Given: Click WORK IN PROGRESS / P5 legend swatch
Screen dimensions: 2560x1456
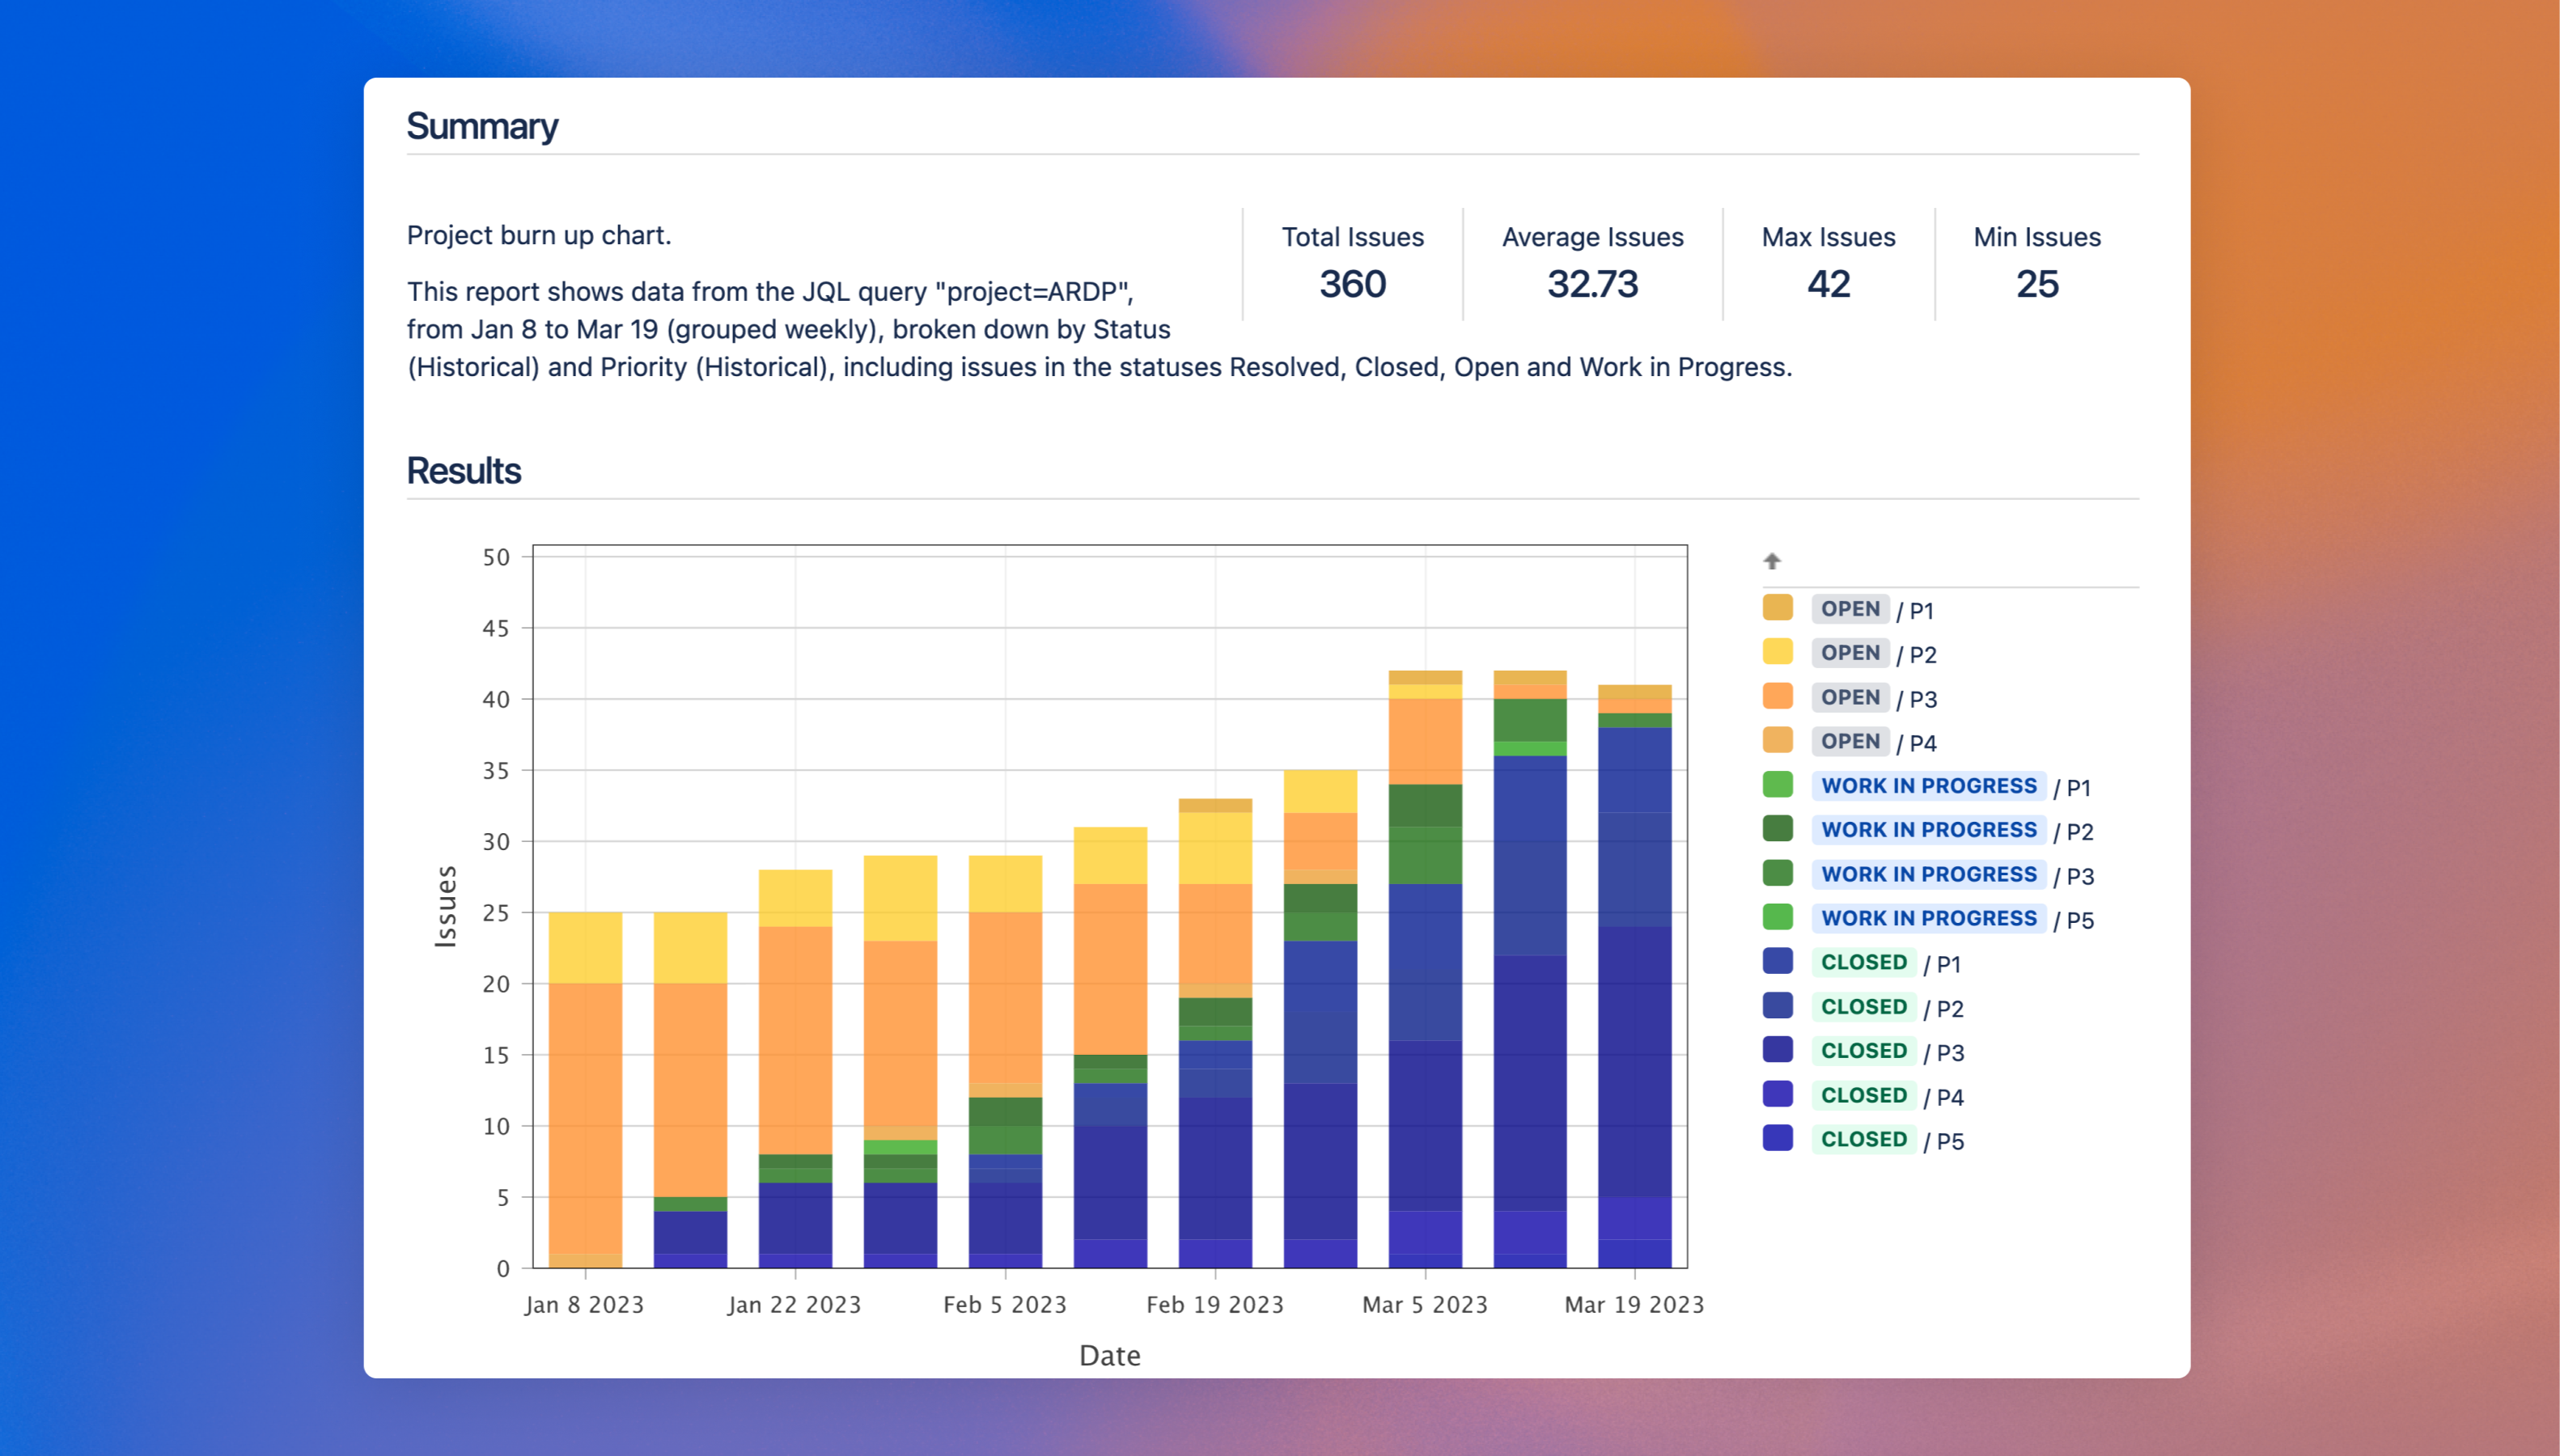Looking at the screenshot, I should click(1777, 918).
